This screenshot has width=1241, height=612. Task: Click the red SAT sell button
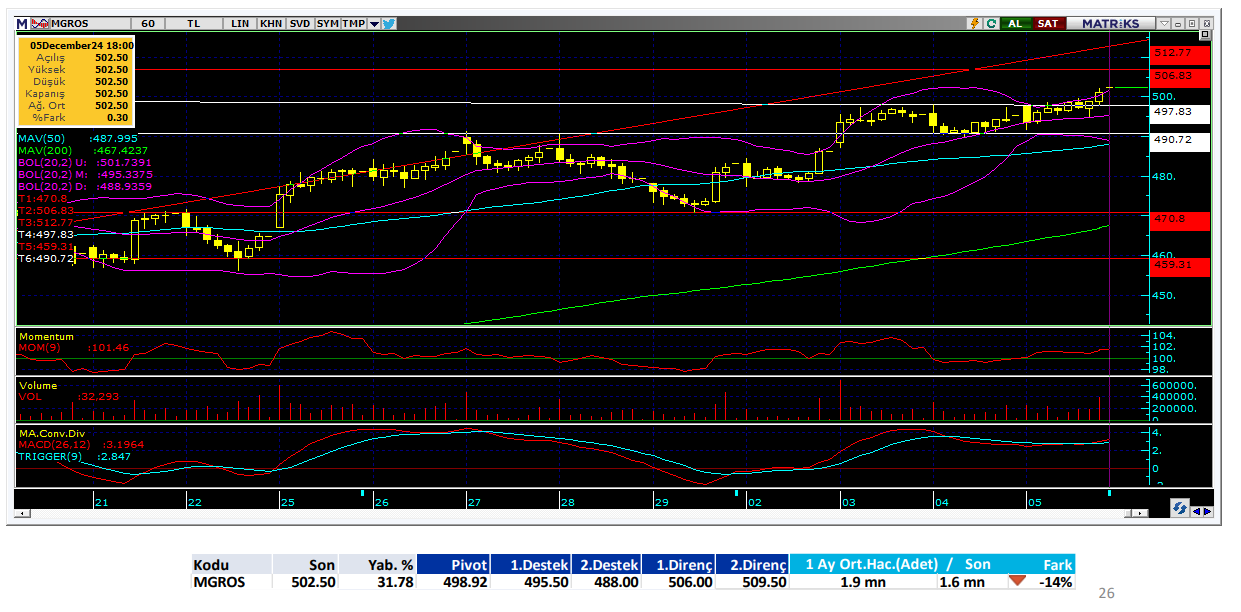(1047, 23)
